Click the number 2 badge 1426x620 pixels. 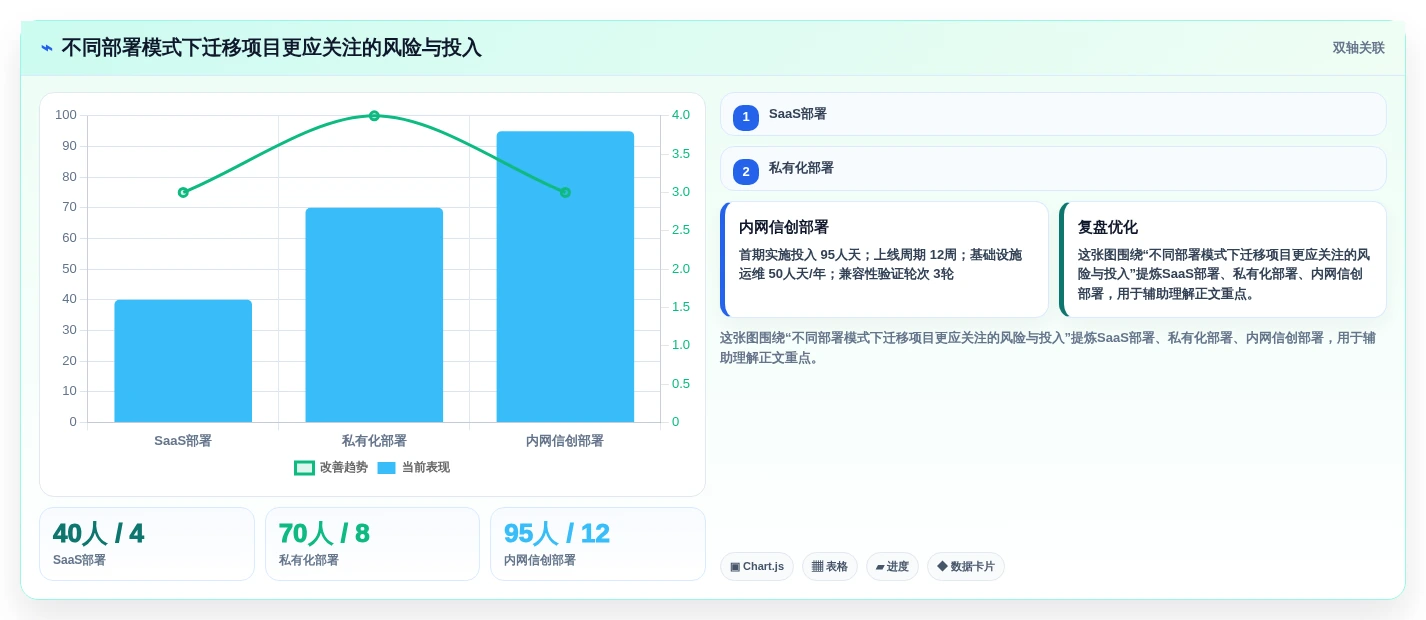[x=746, y=172]
